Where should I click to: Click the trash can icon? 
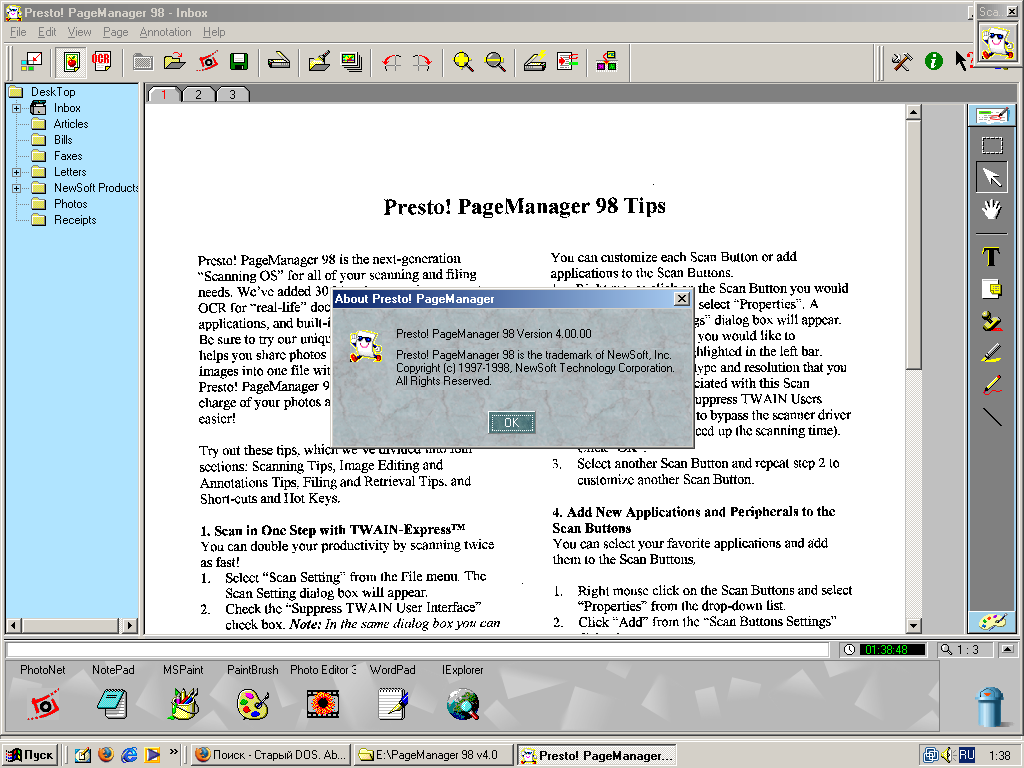[x=989, y=706]
